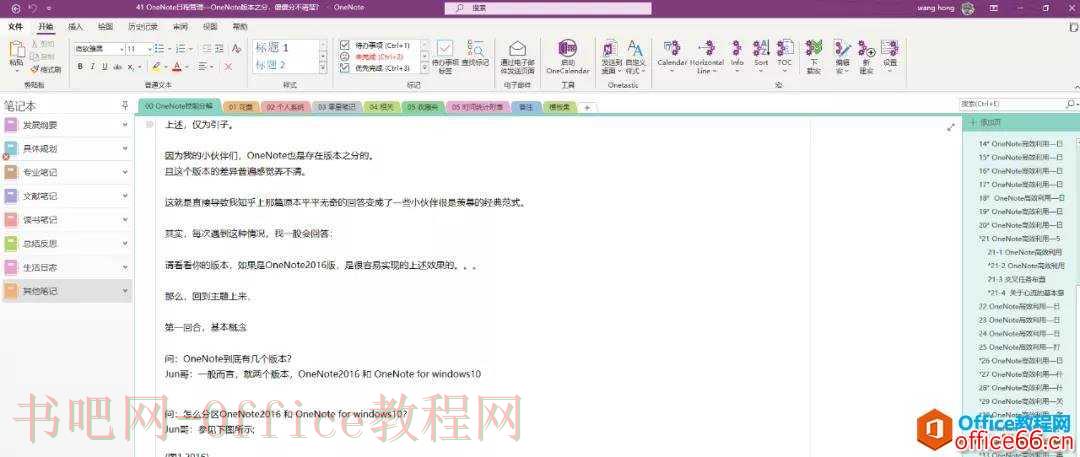This screenshot has height=457, width=1080.
Task: Click the macro settings (设置) icon
Action: tap(890, 48)
